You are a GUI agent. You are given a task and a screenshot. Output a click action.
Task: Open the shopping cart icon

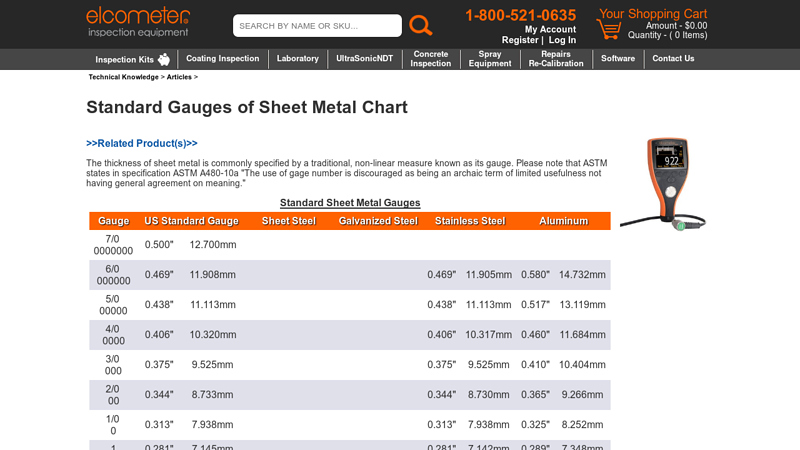(x=609, y=29)
